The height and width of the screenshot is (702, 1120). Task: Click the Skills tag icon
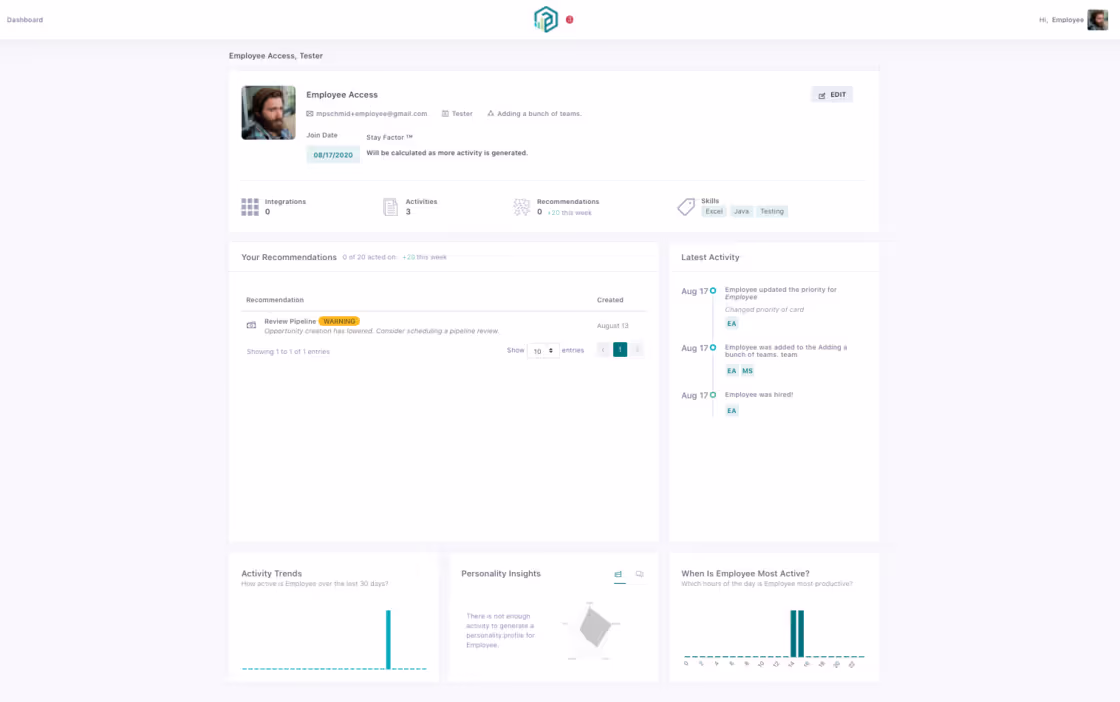coord(686,207)
